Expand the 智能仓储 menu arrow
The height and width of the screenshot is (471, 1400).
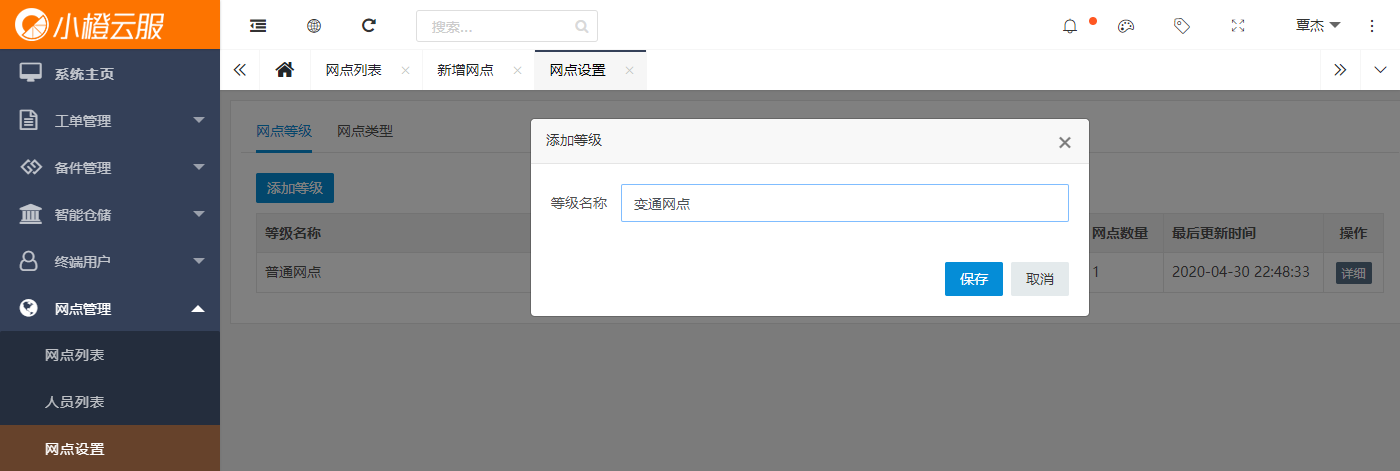pyautogui.click(x=198, y=214)
